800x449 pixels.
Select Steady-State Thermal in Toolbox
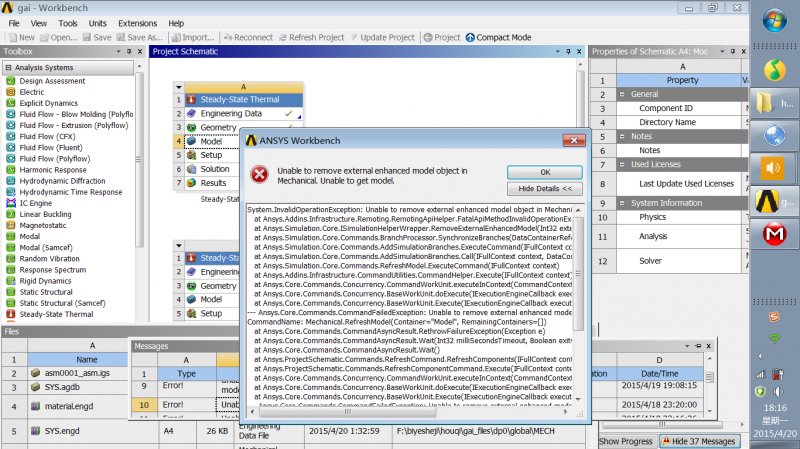[56, 314]
